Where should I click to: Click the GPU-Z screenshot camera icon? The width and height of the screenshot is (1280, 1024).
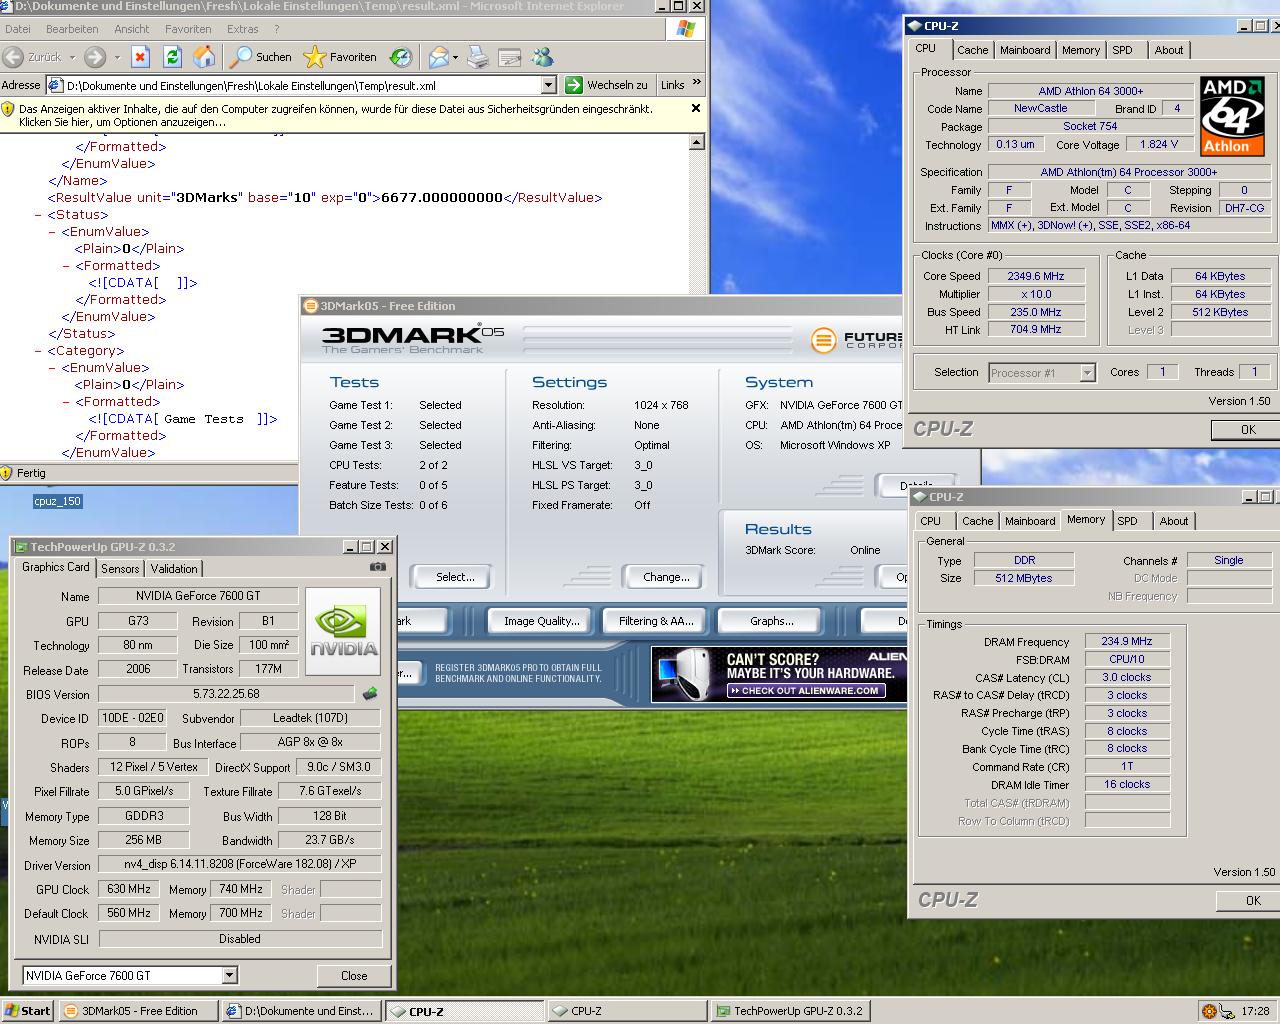[377, 567]
